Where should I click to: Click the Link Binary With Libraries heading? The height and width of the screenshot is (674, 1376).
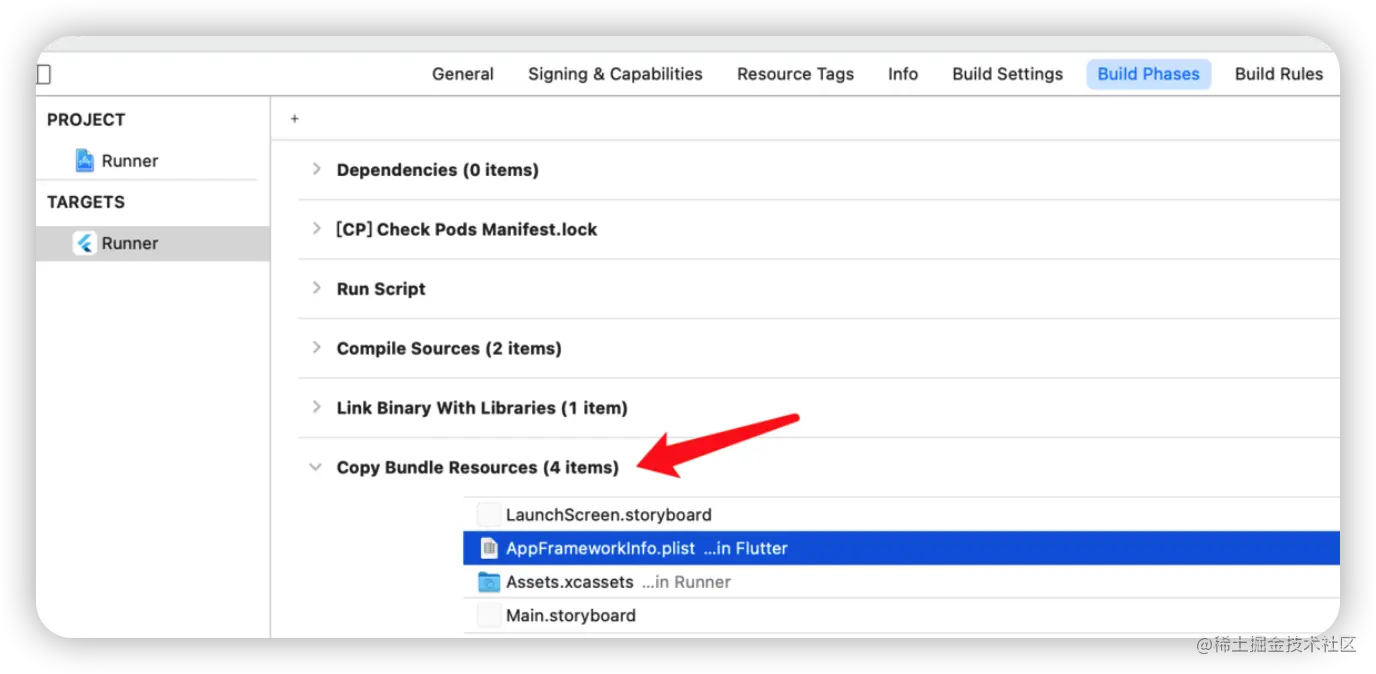(482, 408)
